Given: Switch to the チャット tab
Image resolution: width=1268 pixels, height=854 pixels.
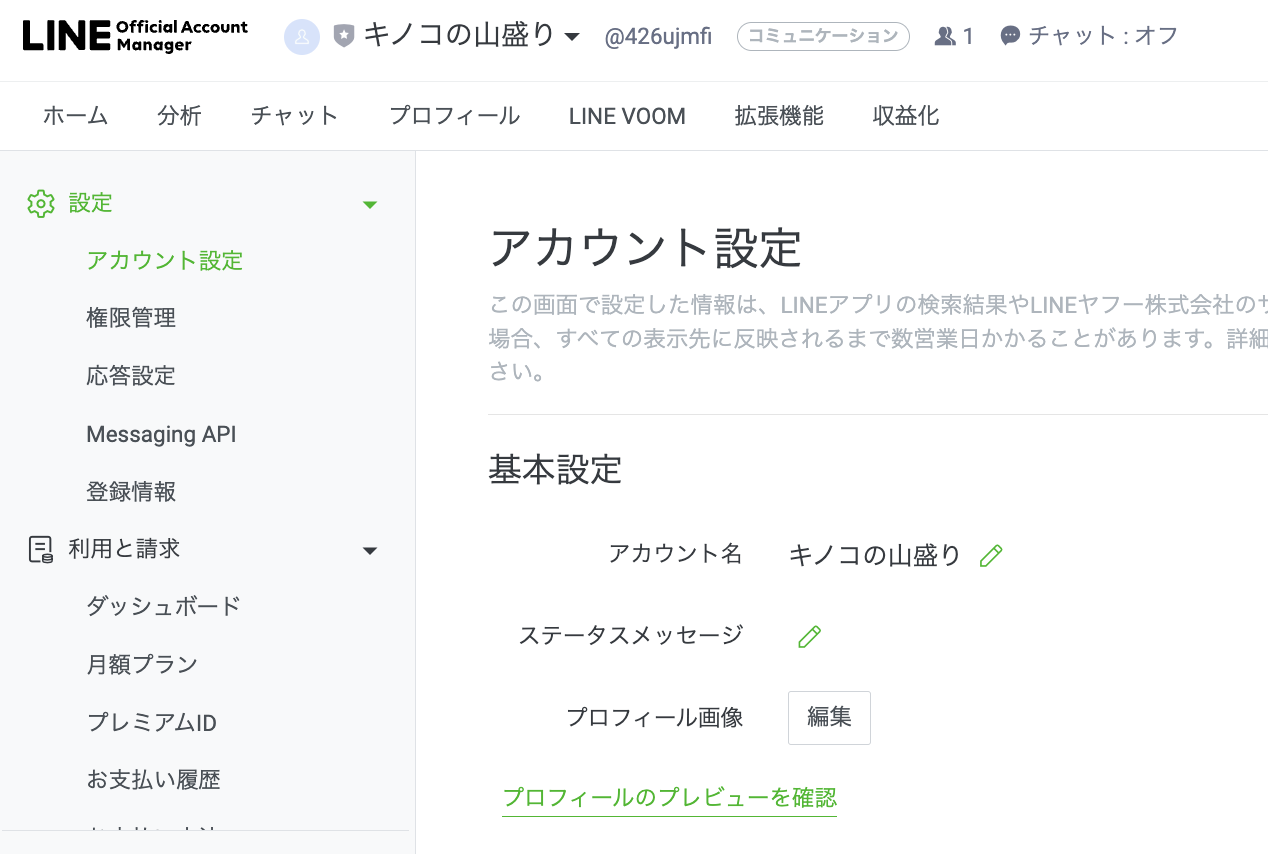Looking at the screenshot, I should click(295, 116).
